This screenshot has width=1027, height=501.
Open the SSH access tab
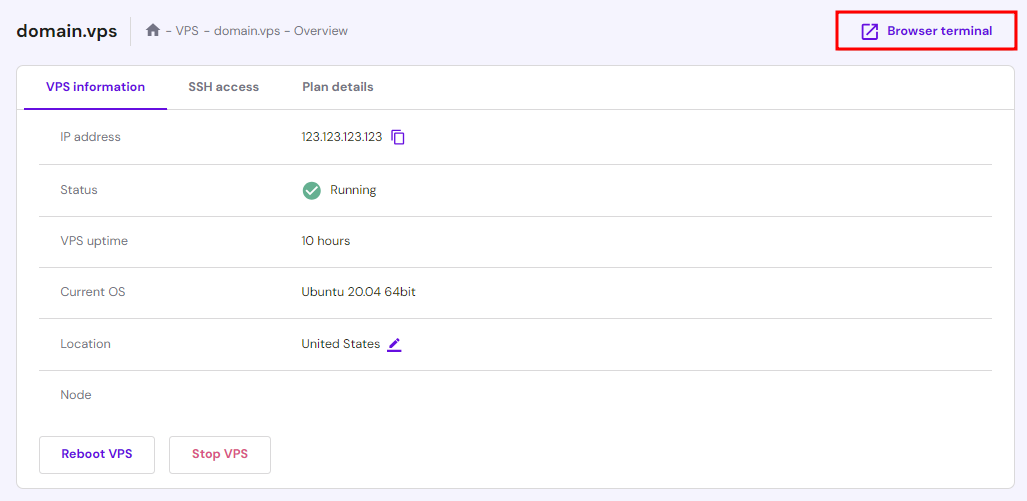tap(223, 87)
